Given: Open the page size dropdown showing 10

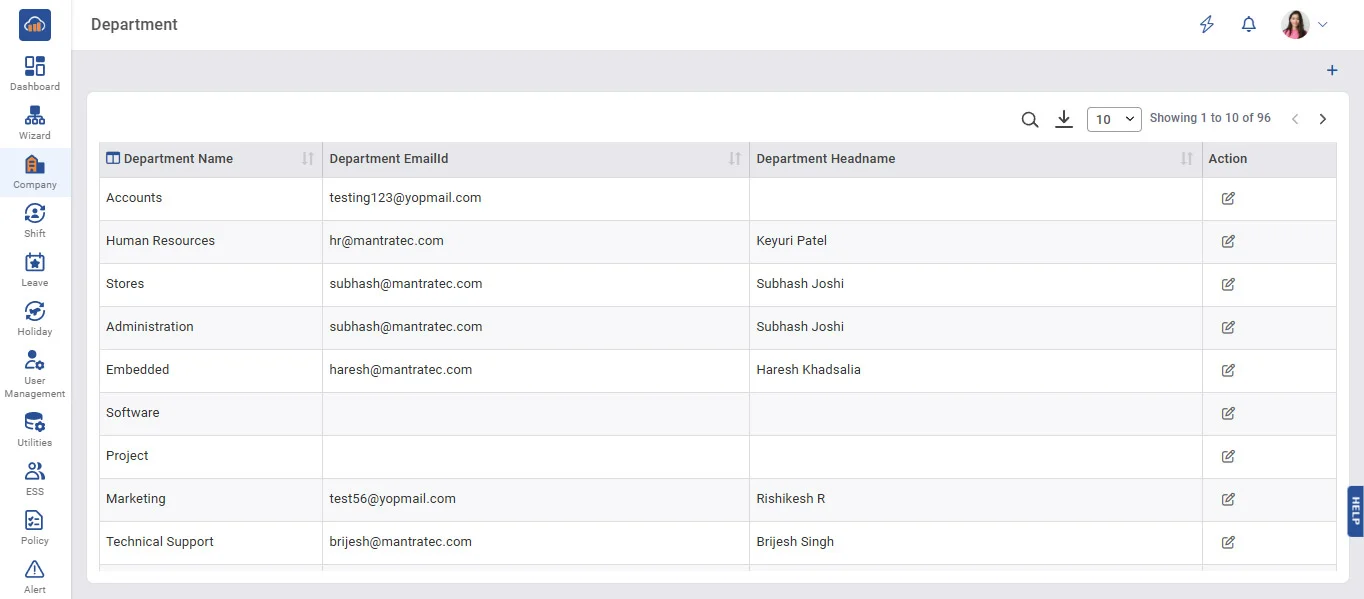Looking at the screenshot, I should coord(1113,119).
